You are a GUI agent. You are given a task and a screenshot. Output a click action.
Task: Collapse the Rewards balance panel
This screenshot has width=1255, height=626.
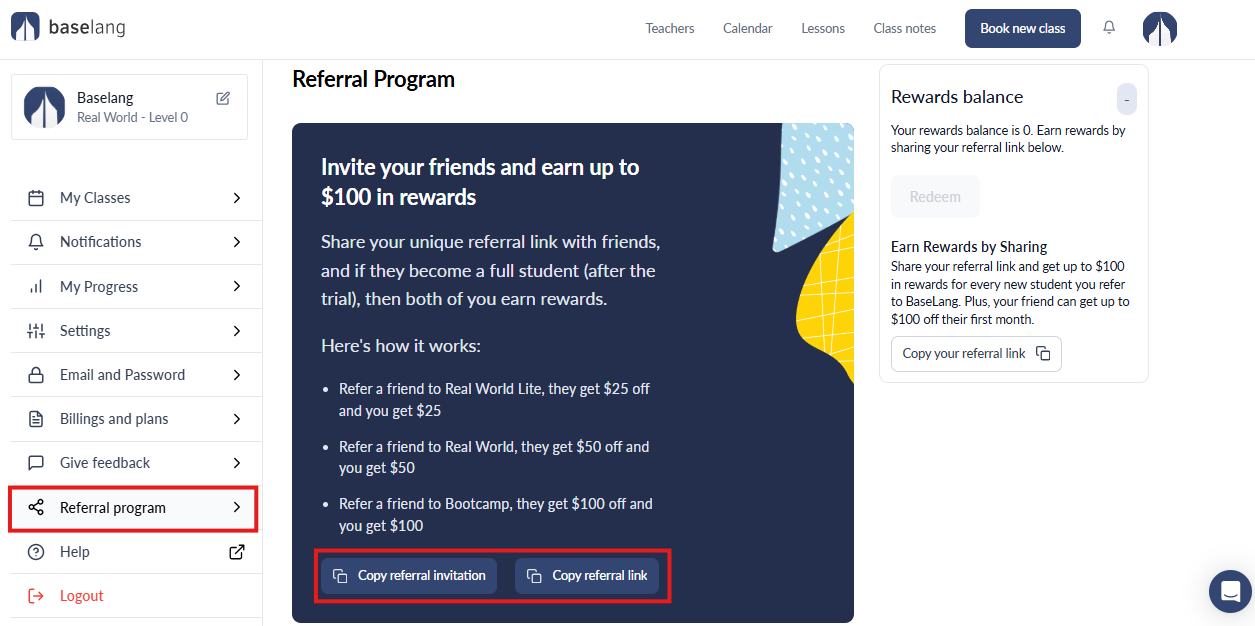(x=1126, y=99)
